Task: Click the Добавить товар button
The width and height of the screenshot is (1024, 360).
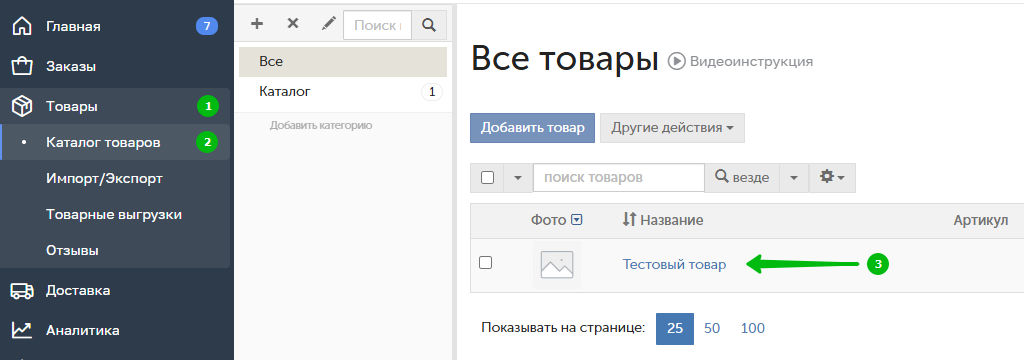Action: point(532,127)
